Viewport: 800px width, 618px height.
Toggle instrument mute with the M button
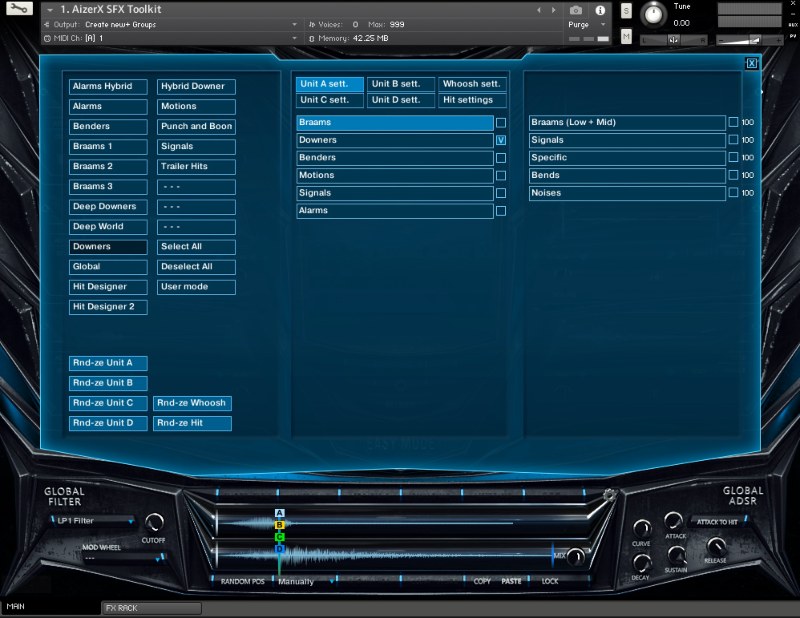[626, 35]
